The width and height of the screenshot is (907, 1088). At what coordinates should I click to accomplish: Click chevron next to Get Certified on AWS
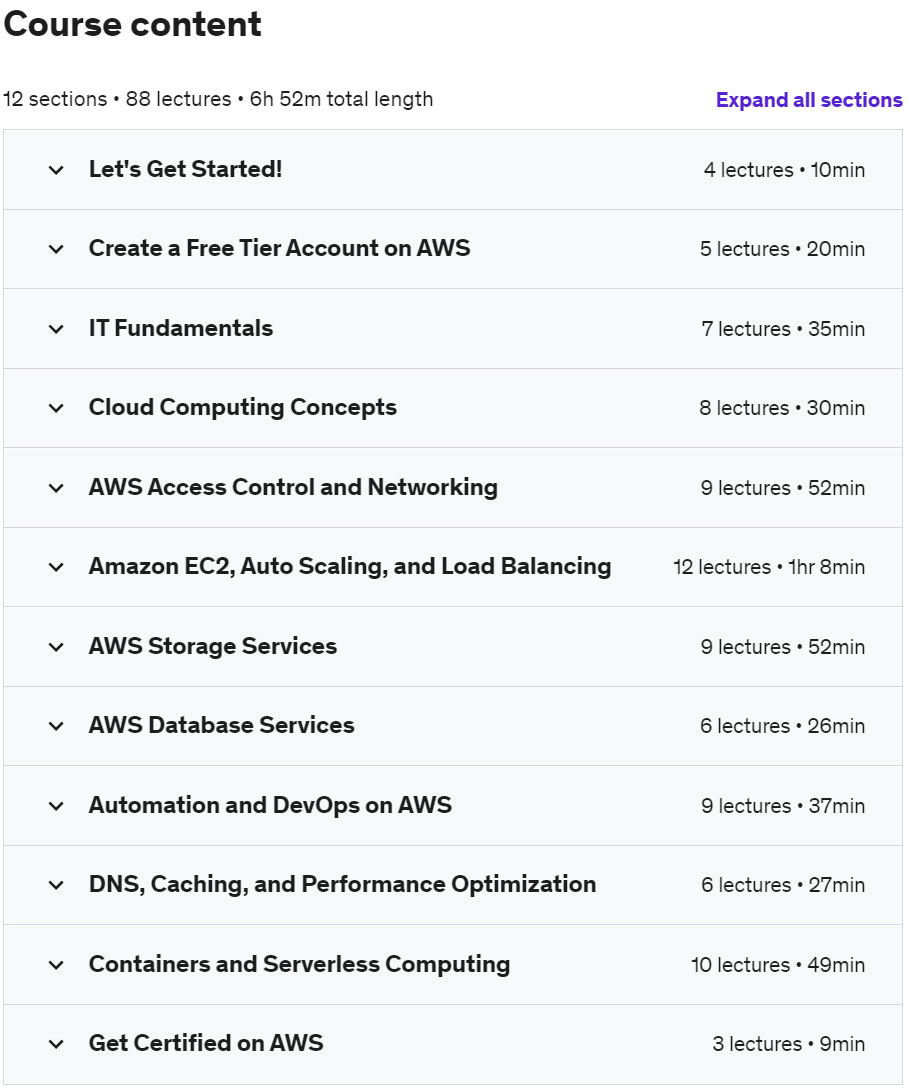[56, 1044]
